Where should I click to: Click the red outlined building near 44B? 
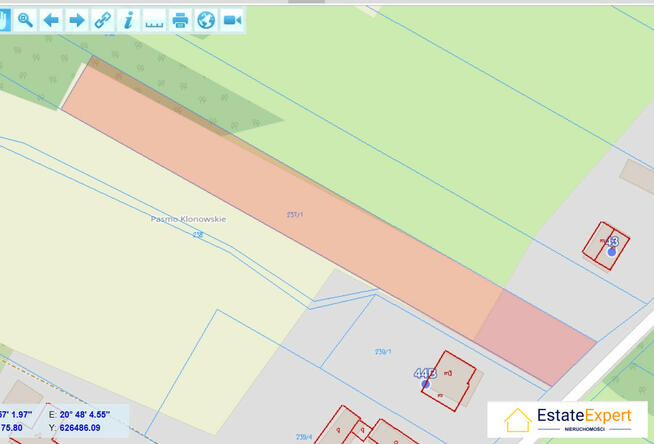point(450,380)
